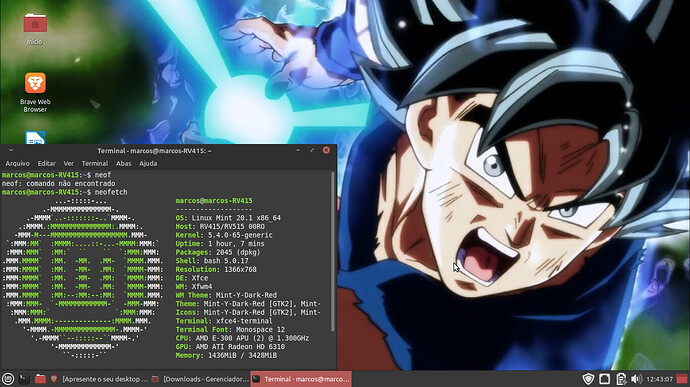Open the Ver menu
690x387 pixels.
69,163
